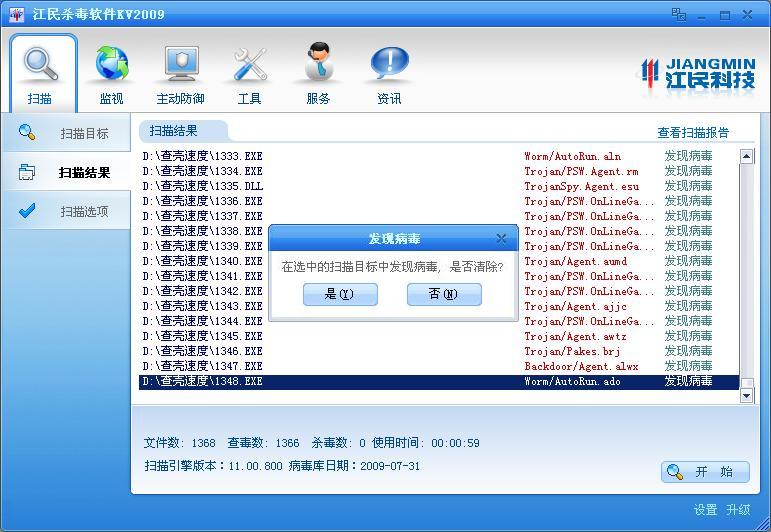The height and width of the screenshot is (532, 771).
Task: Open 设置 link at bottom
Action: (x=705, y=509)
